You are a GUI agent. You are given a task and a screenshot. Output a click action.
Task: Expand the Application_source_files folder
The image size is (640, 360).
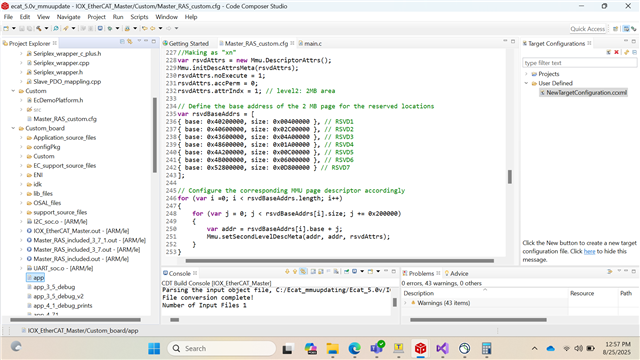pos(21,138)
